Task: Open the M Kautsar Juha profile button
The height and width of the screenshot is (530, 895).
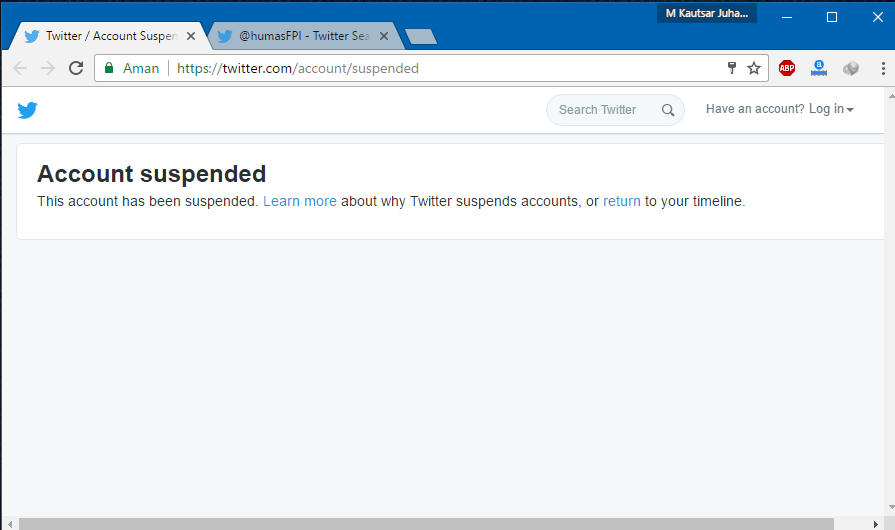Action: (707, 13)
